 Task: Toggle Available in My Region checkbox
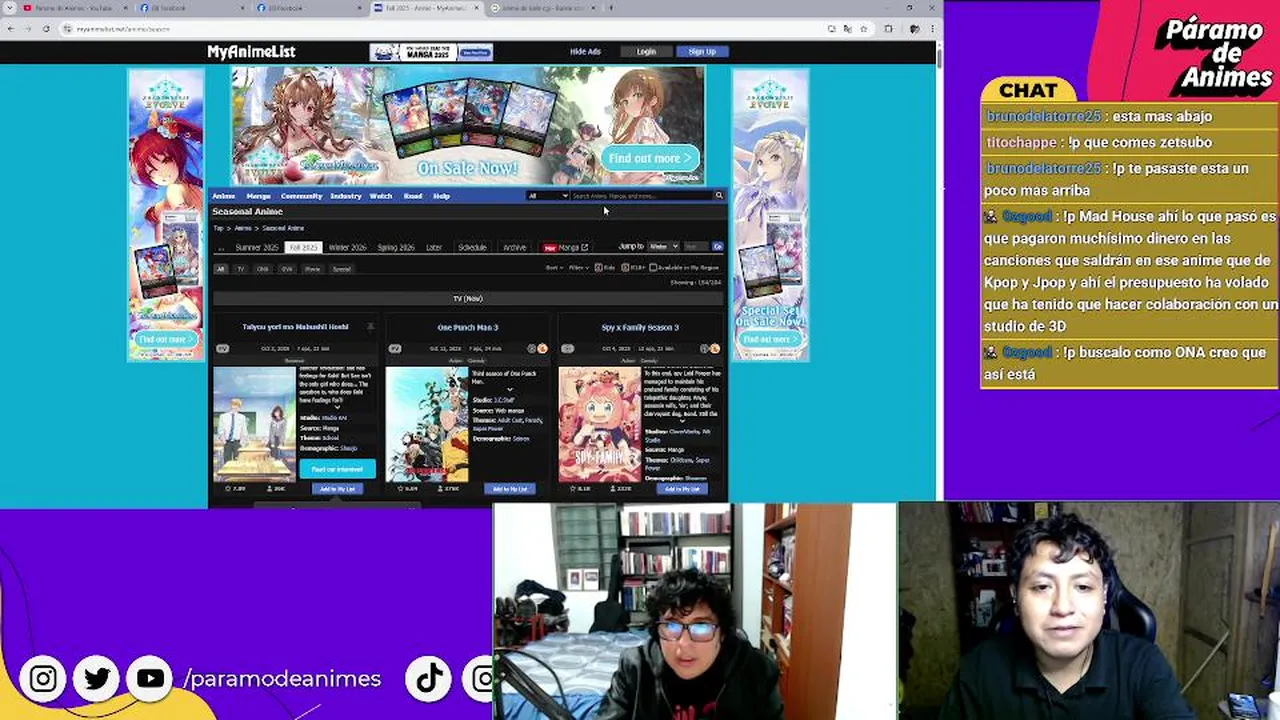click(653, 268)
